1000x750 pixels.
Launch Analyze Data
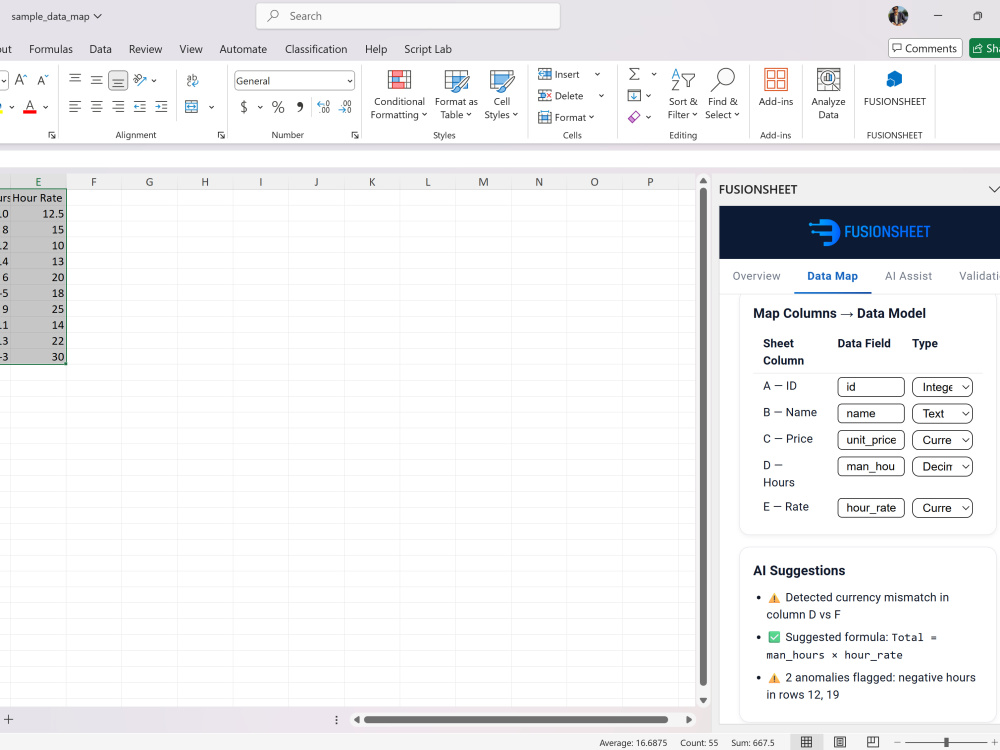828,94
